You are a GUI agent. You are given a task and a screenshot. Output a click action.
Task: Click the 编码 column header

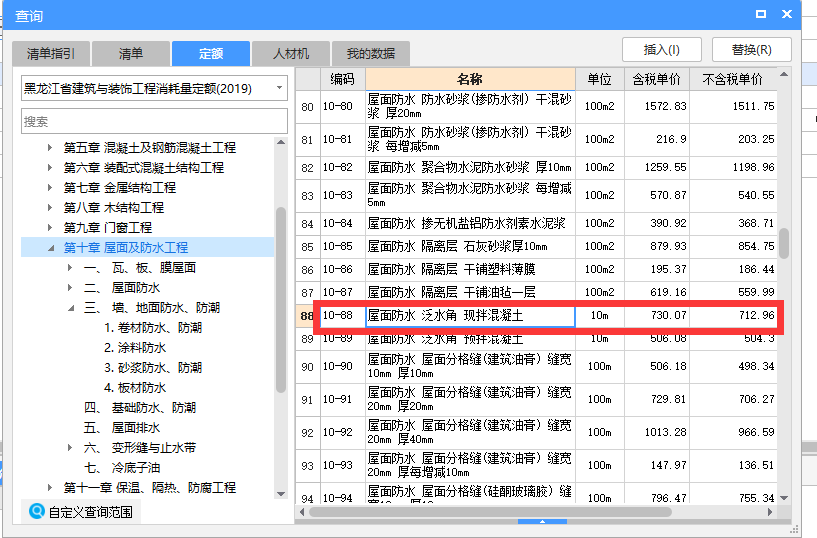342,79
